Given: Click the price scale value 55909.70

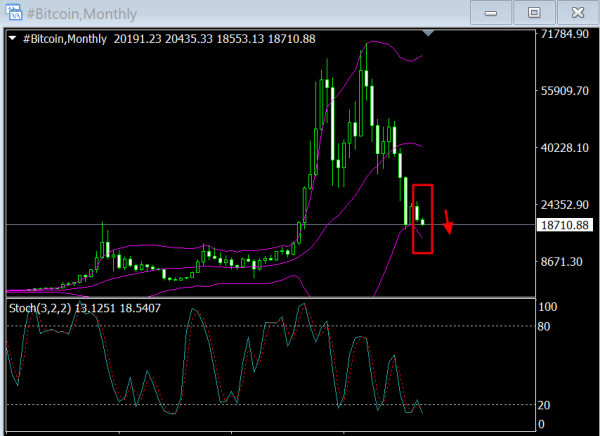Looking at the screenshot, I should coord(564,91).
